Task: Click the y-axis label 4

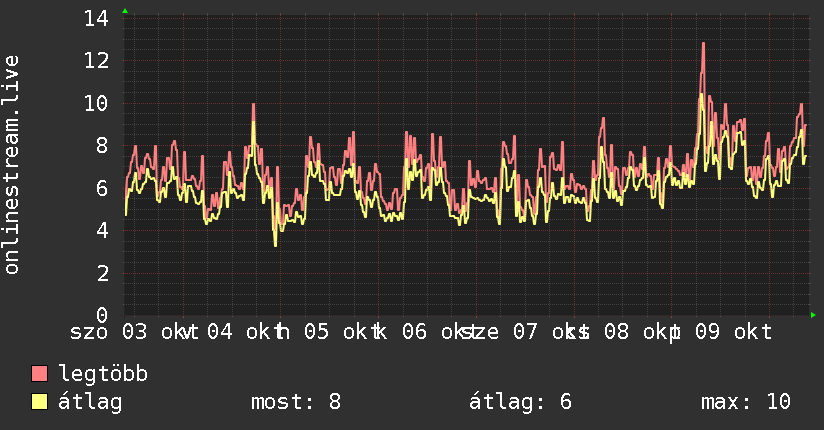Action: click(102, 230)
